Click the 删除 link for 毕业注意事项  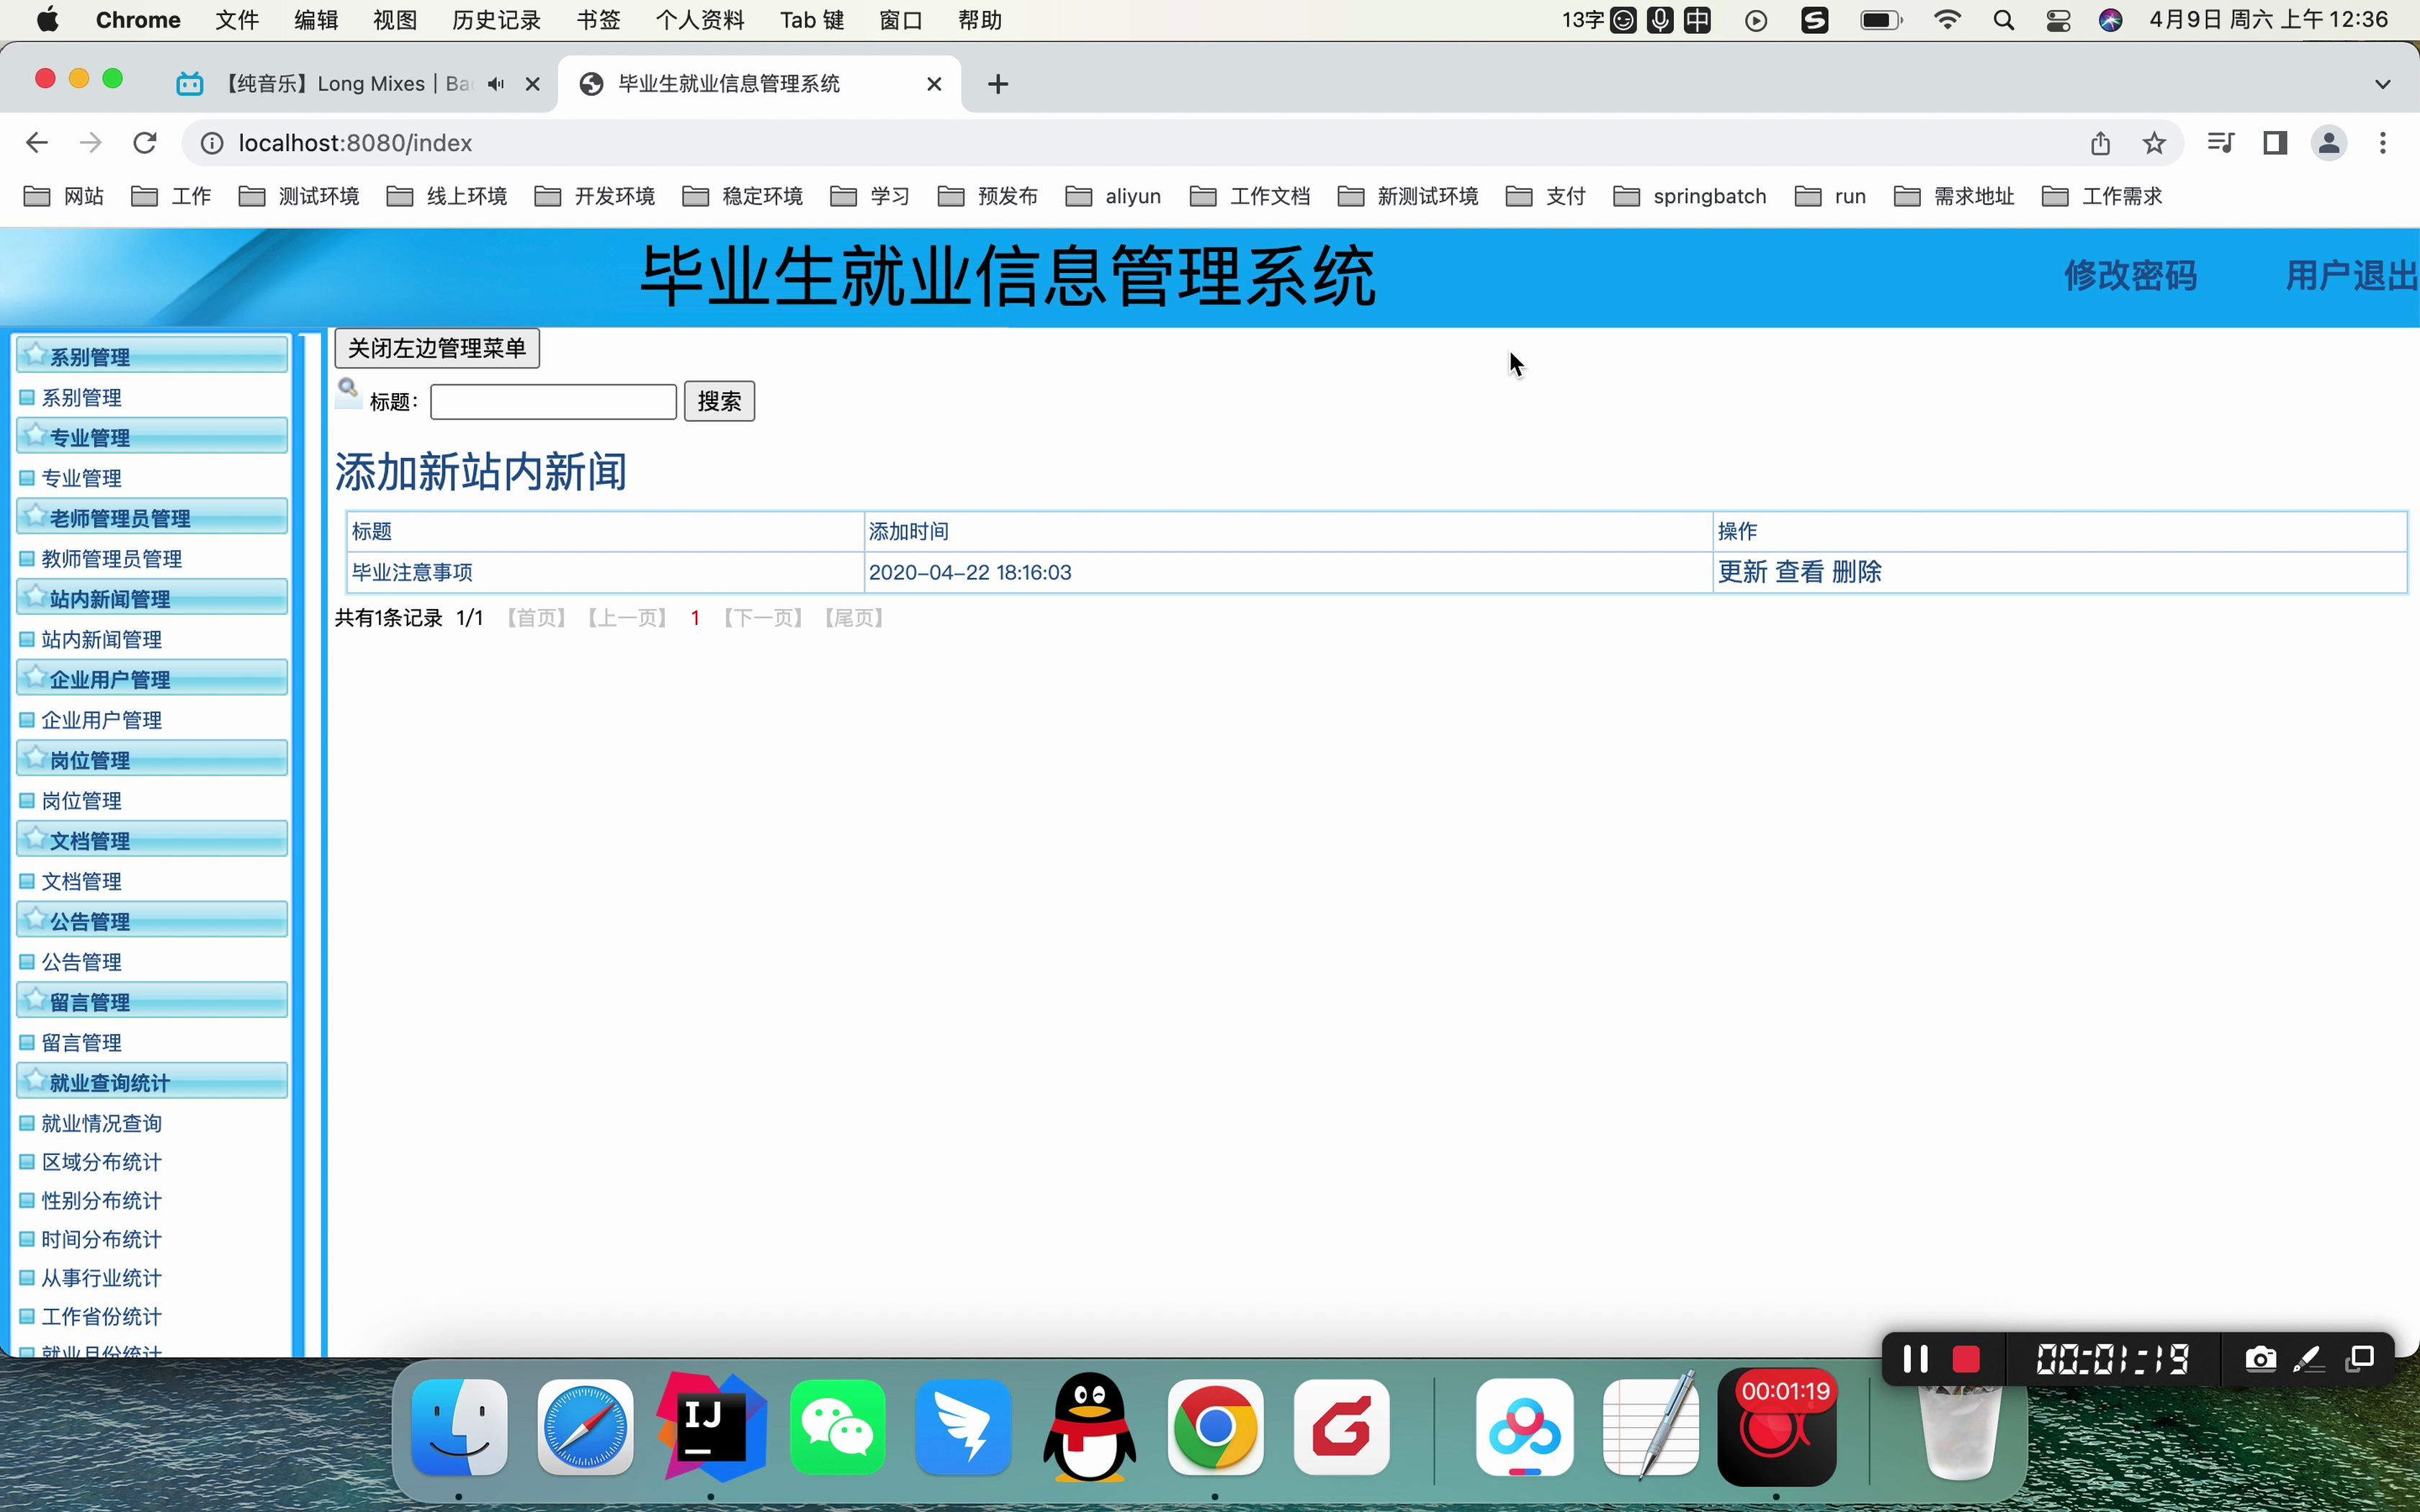click(x=1856, y=572)
